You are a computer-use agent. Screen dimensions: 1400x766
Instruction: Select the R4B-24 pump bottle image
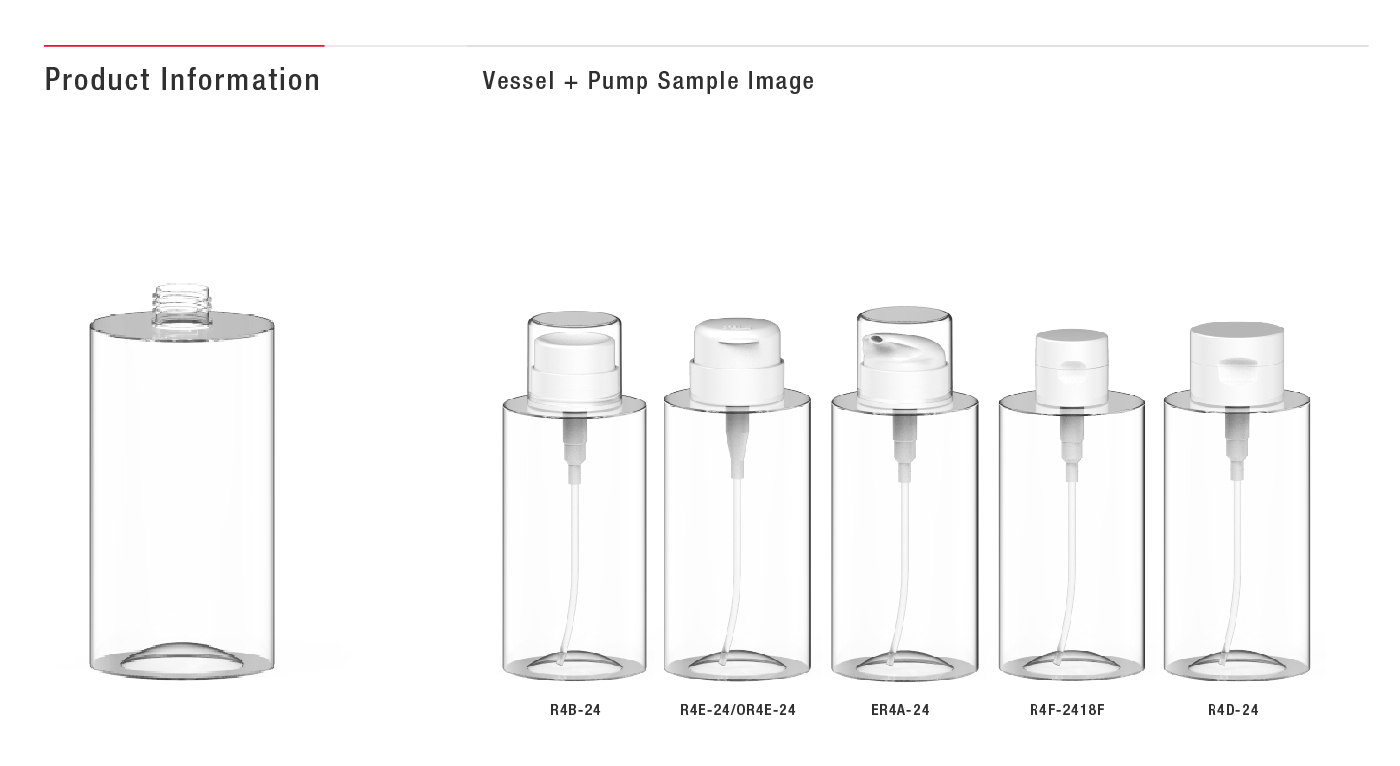point(574,496)
